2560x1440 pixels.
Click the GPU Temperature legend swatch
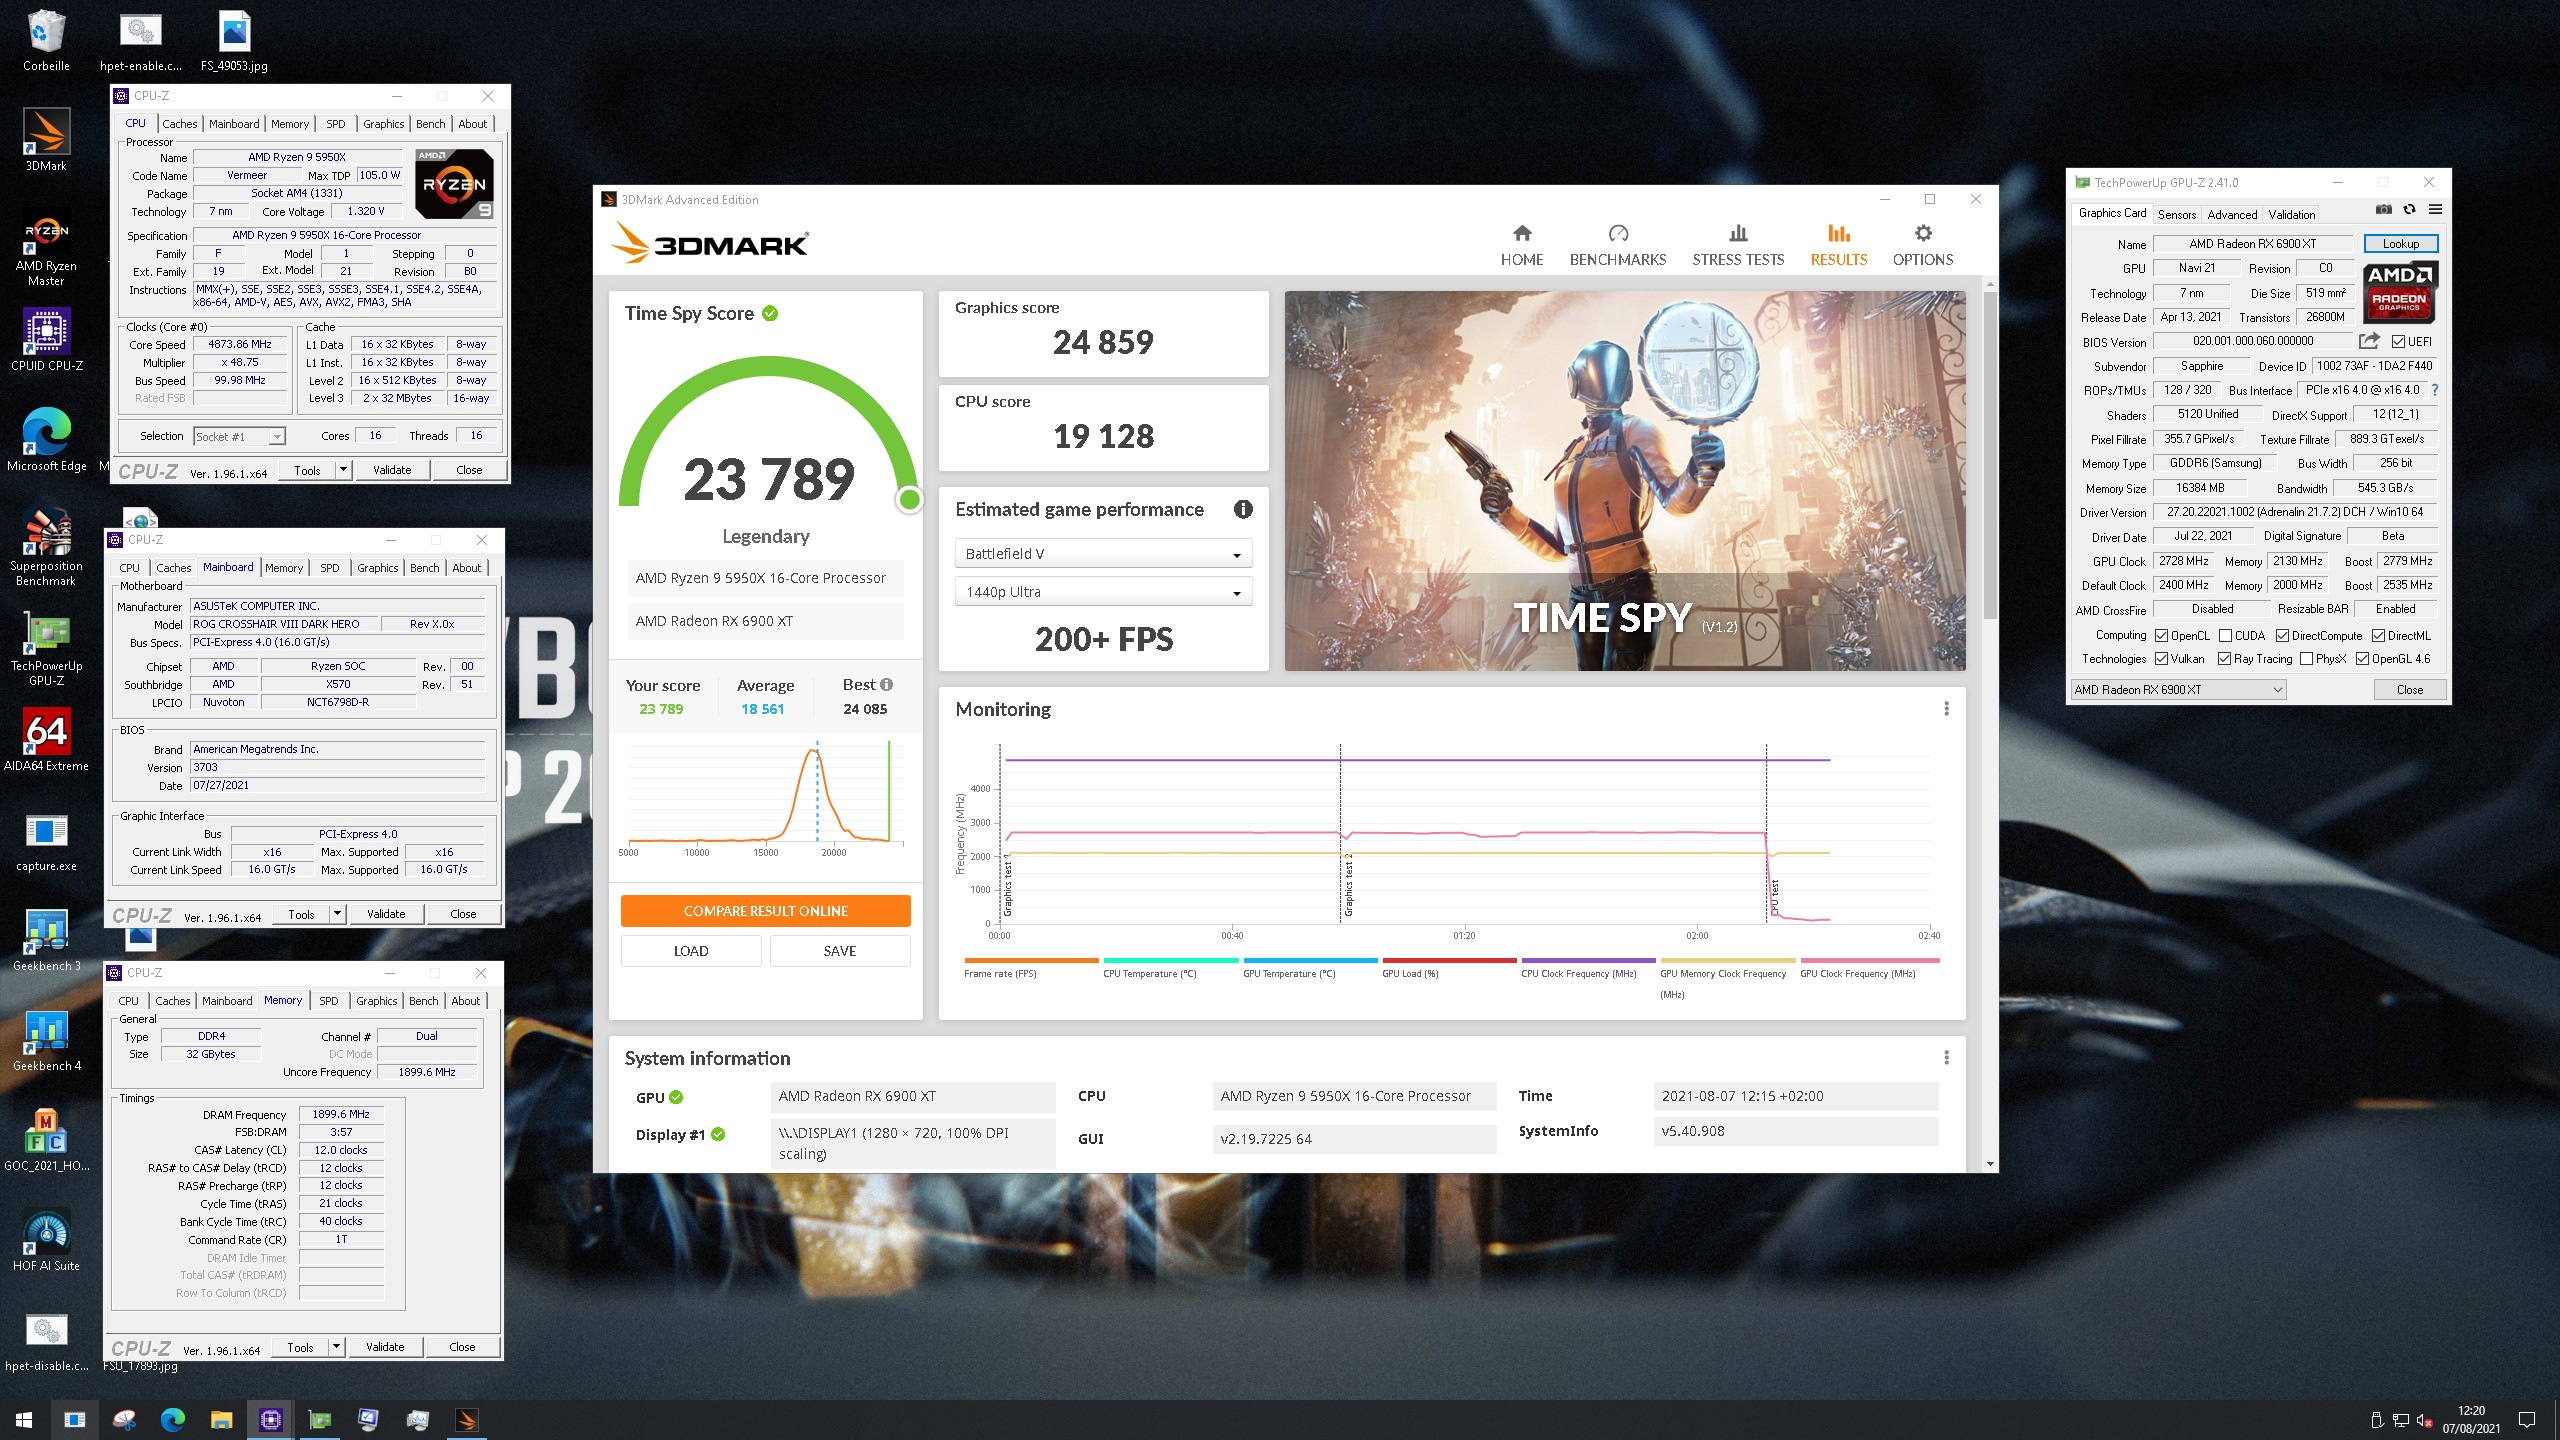(x=1310, y=960)
